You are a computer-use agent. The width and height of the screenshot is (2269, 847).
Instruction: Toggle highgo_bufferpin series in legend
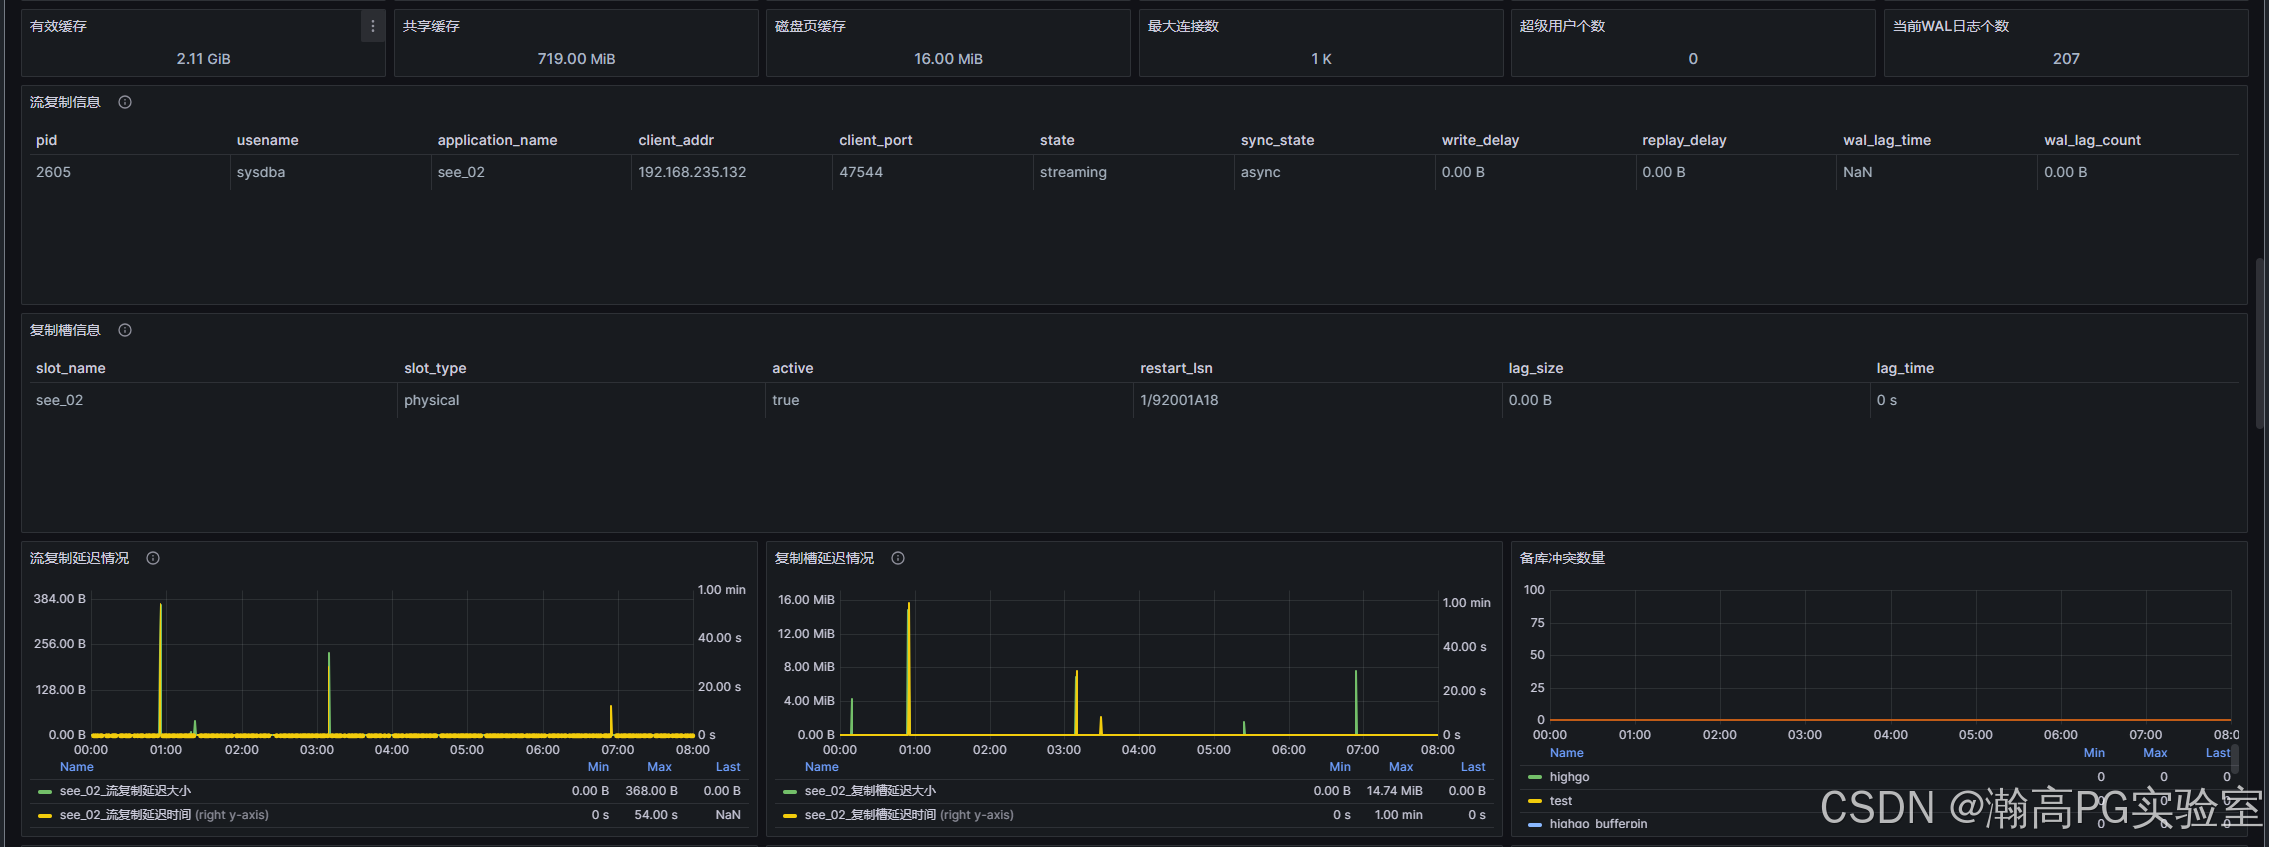[x=1598, y=824]
